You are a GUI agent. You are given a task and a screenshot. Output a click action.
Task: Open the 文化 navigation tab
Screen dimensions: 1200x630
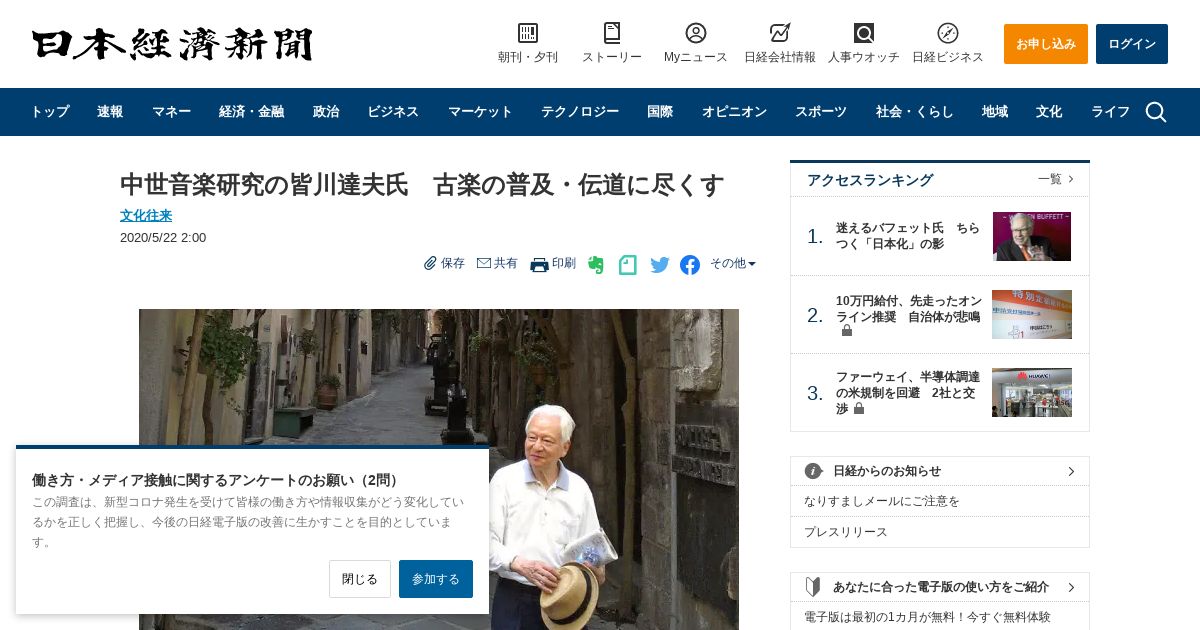(x=1049, y=112)
